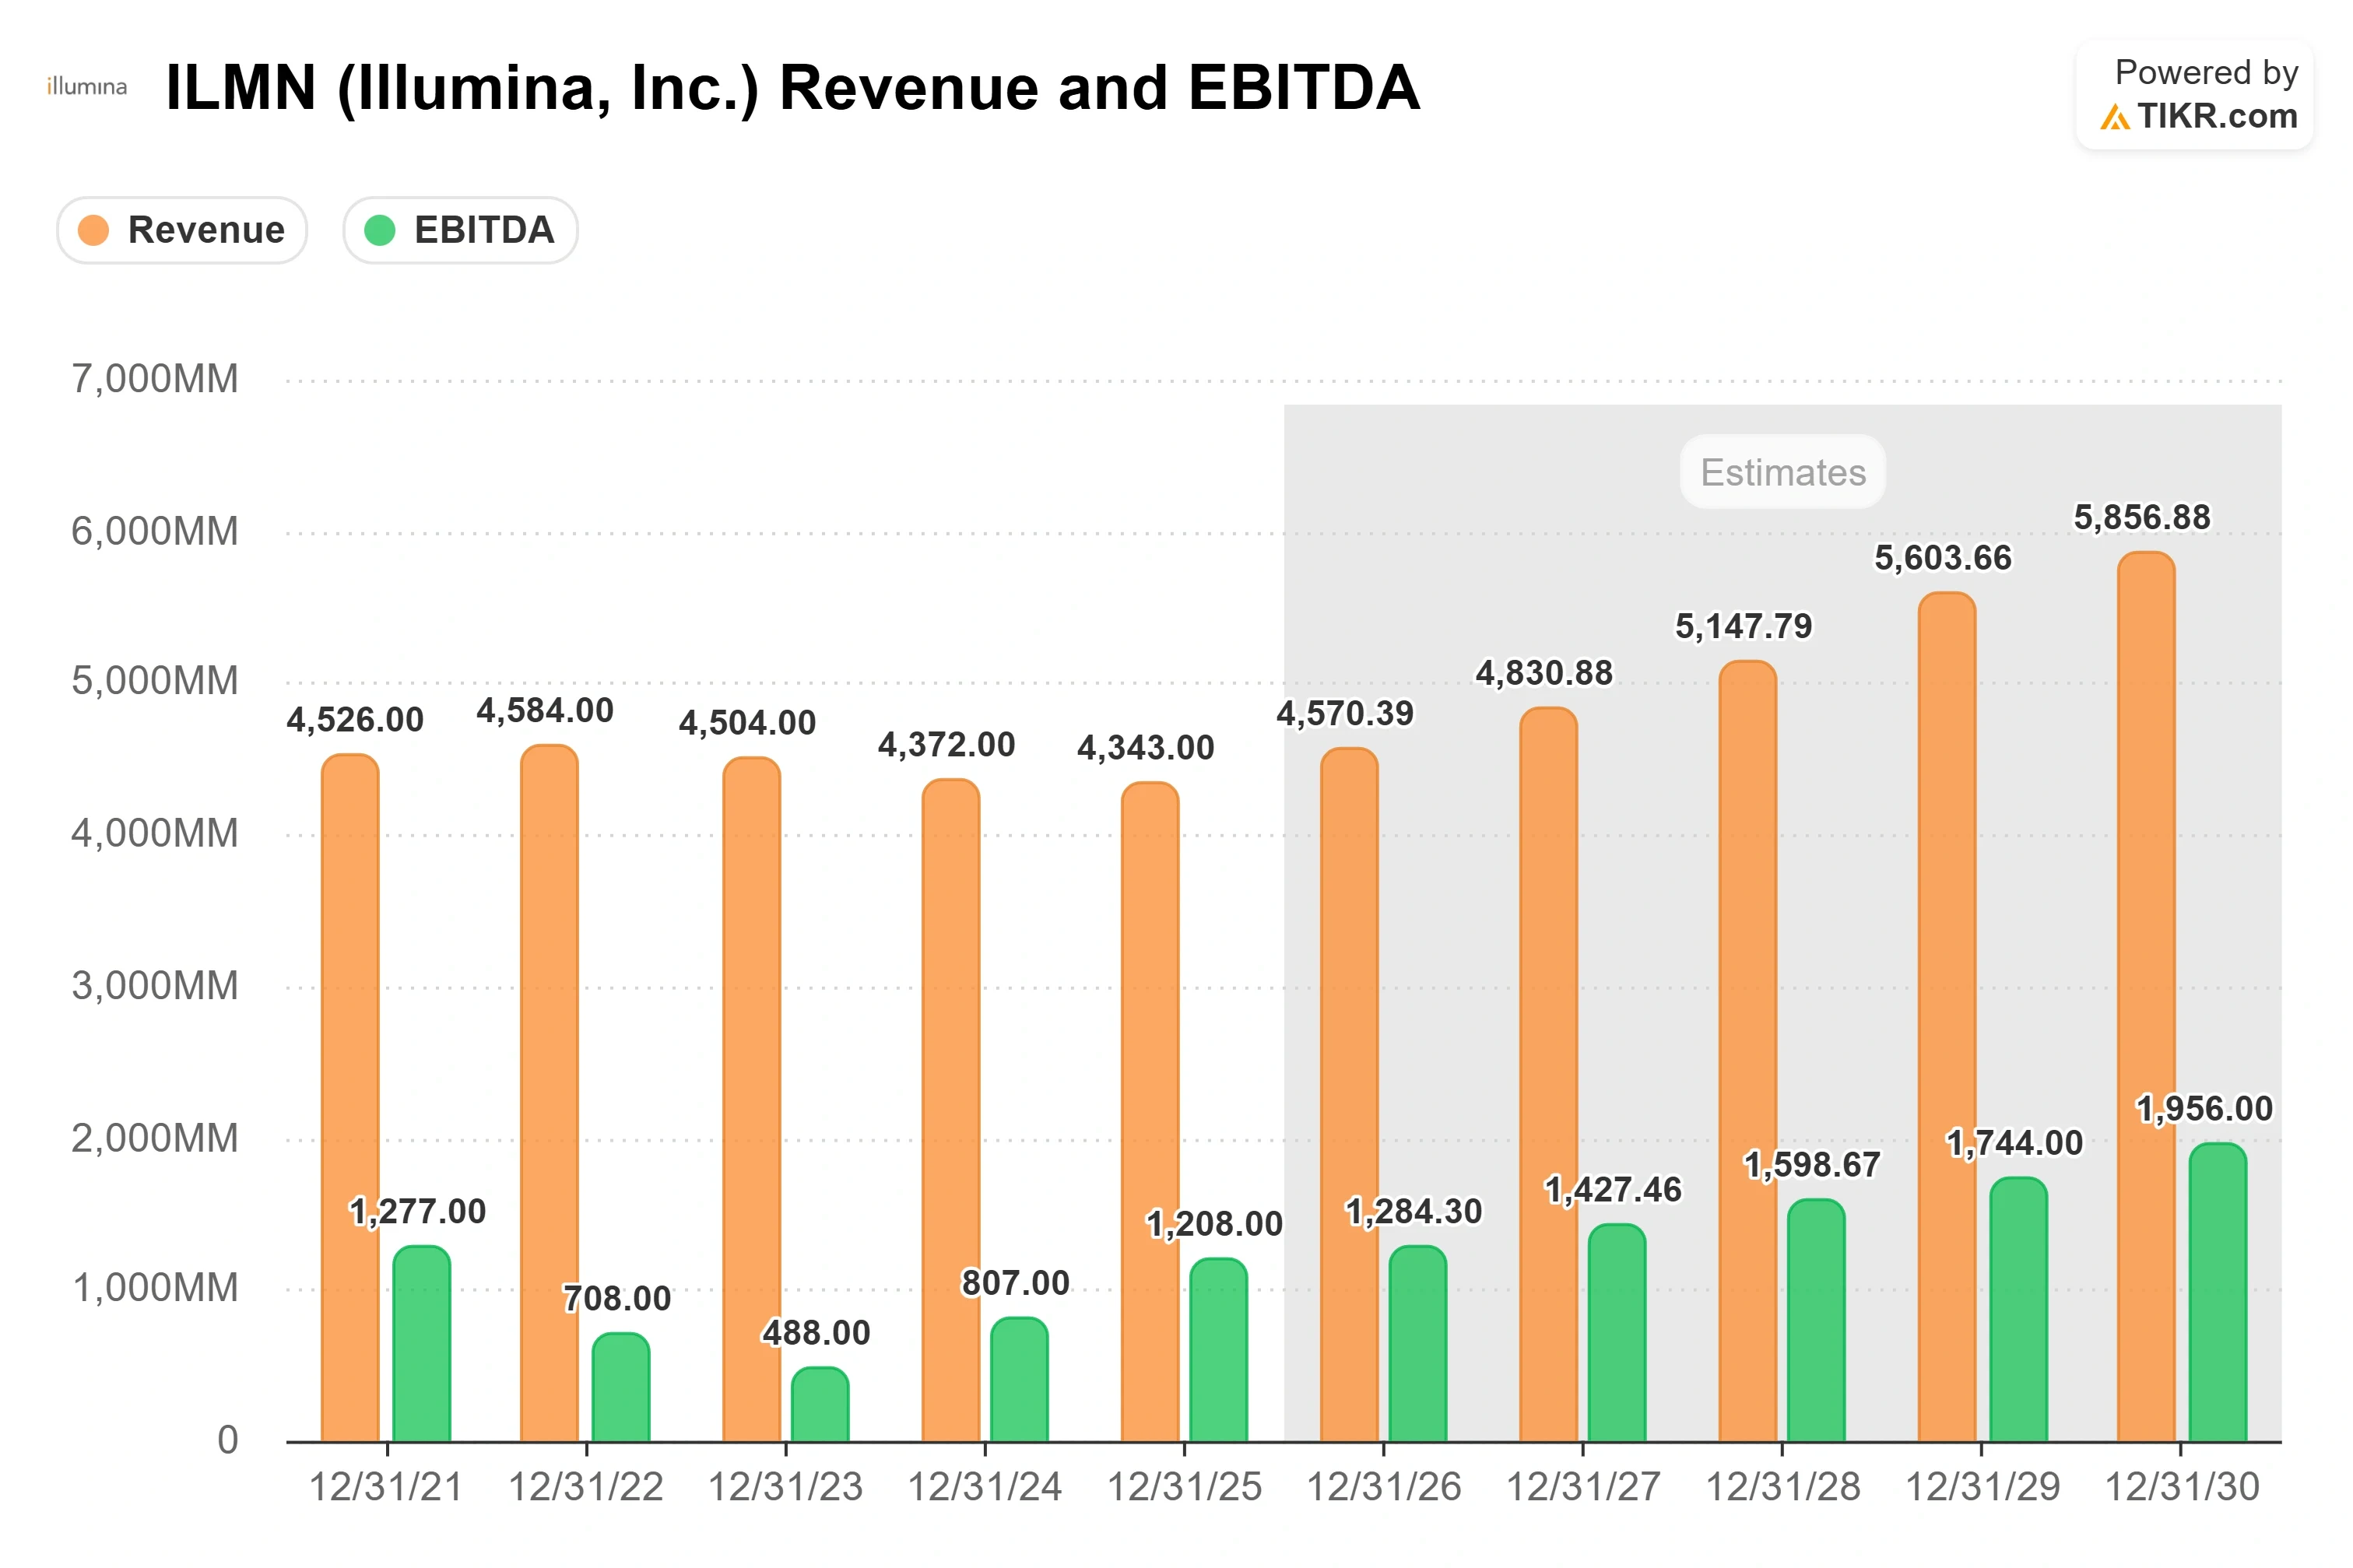
Task: Click the Illumina logo
Action: [87, 87]
